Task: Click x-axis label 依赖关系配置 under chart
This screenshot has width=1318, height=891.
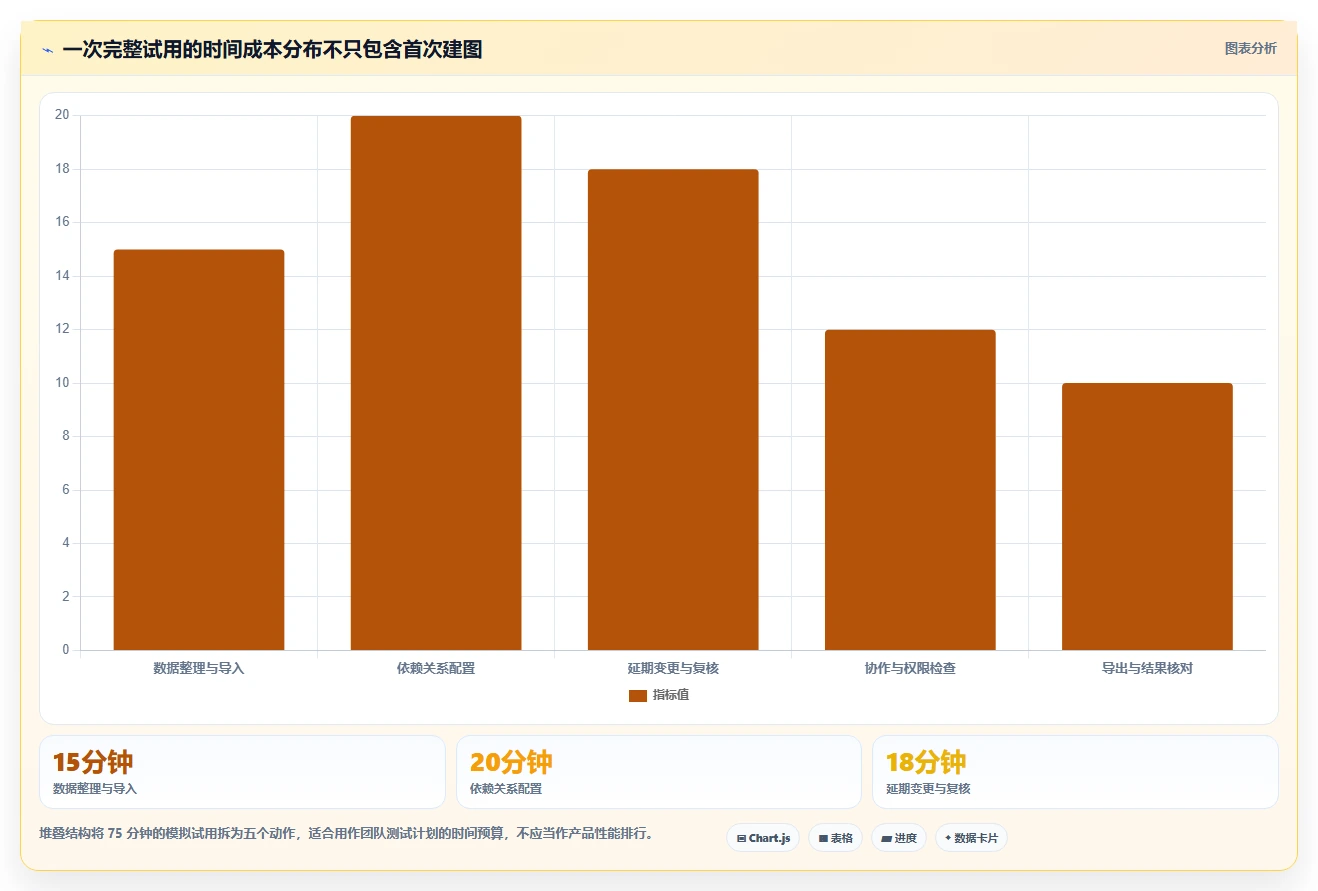Action: (436, 668)
